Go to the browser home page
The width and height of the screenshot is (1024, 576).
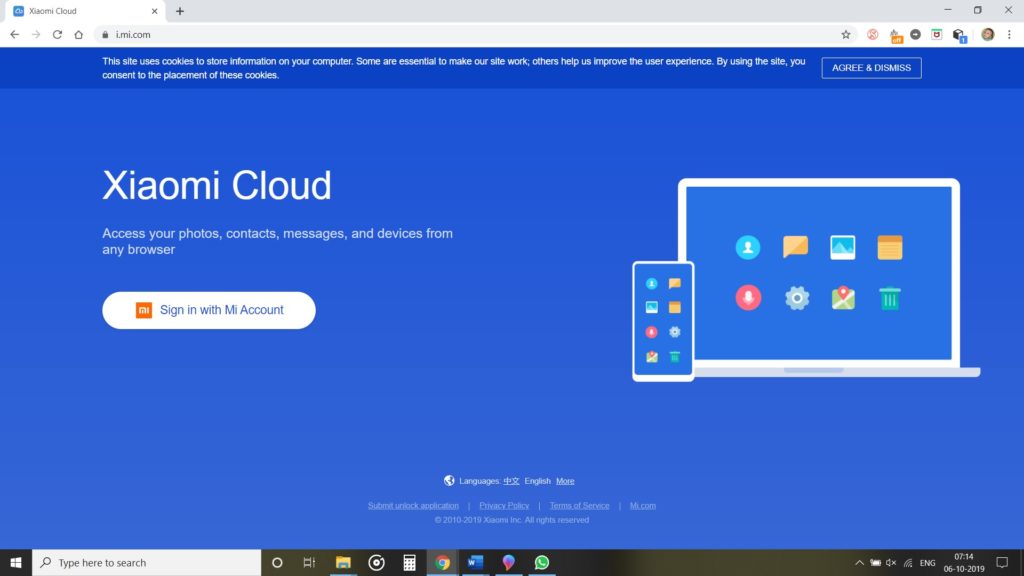point(78,35)
